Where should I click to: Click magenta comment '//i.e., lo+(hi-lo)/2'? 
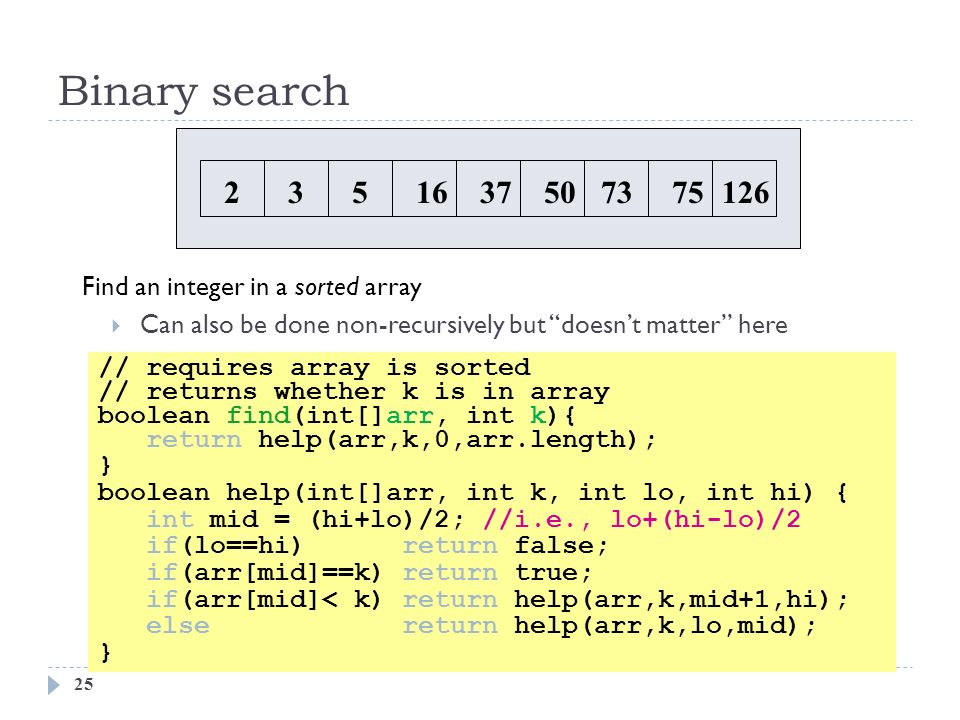pyautogui.click(x=642, y=520)
